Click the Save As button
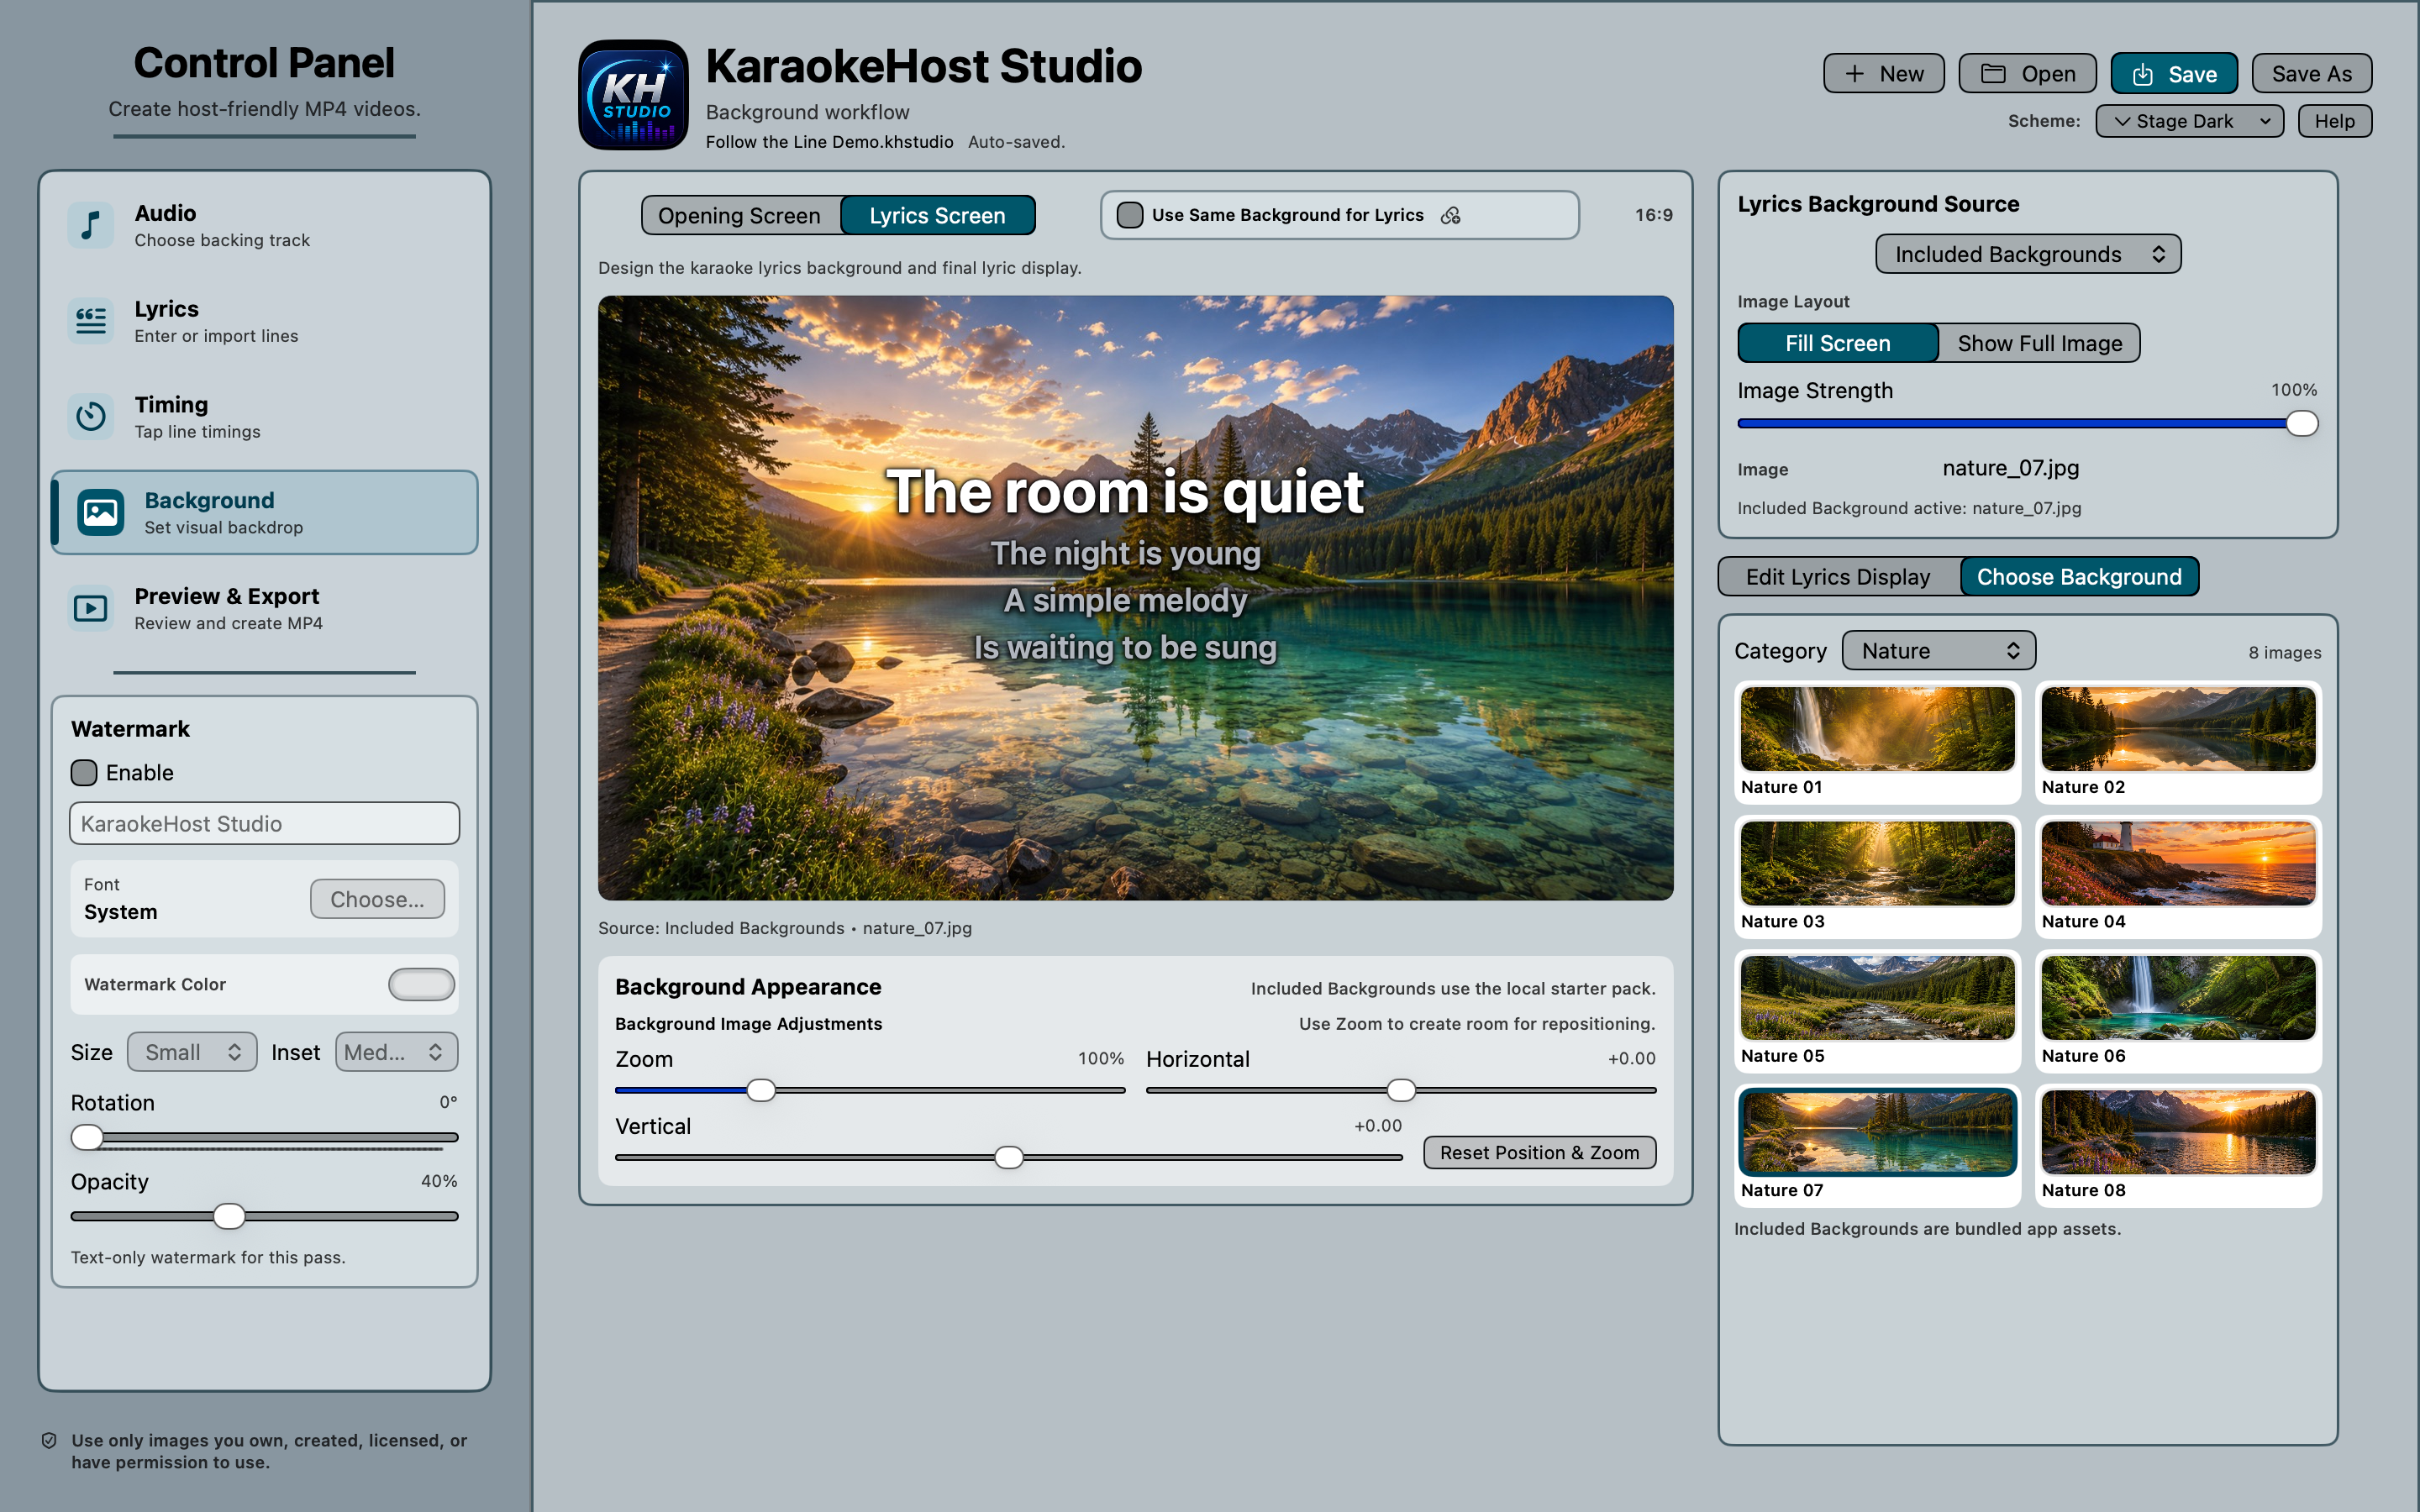 point(2311,74)
